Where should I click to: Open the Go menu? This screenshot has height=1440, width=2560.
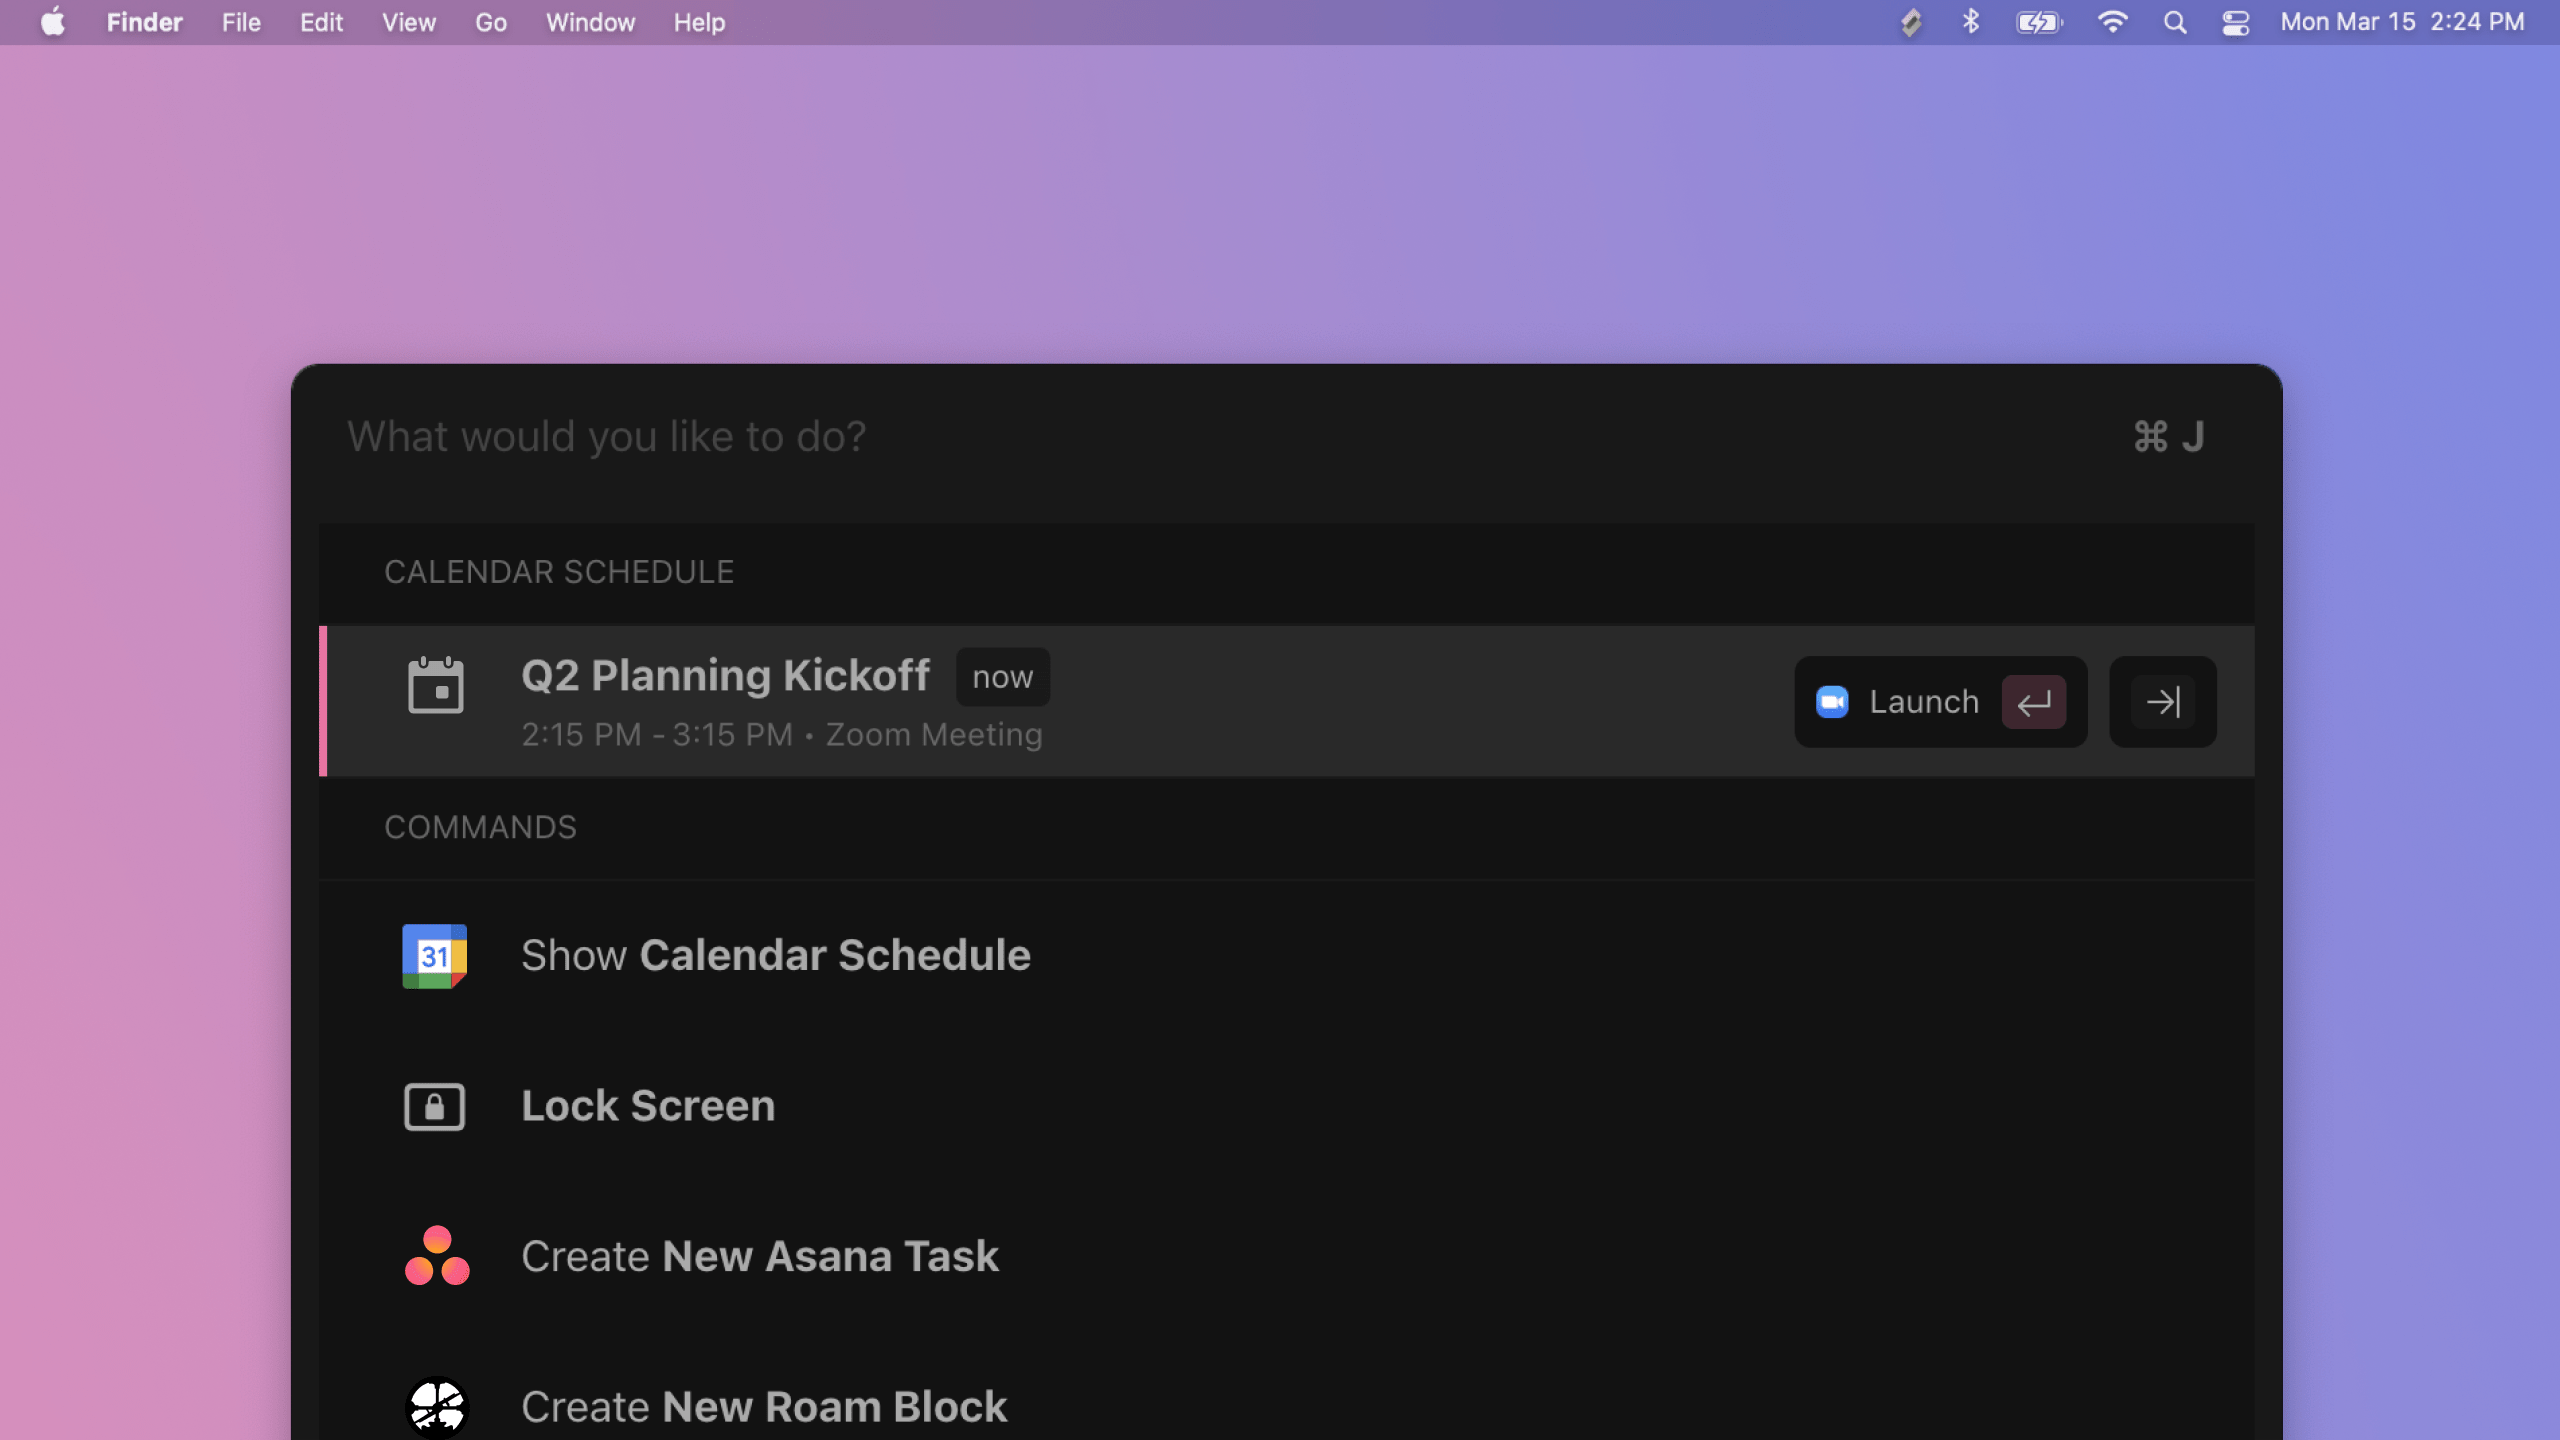[x=490, y=21]
